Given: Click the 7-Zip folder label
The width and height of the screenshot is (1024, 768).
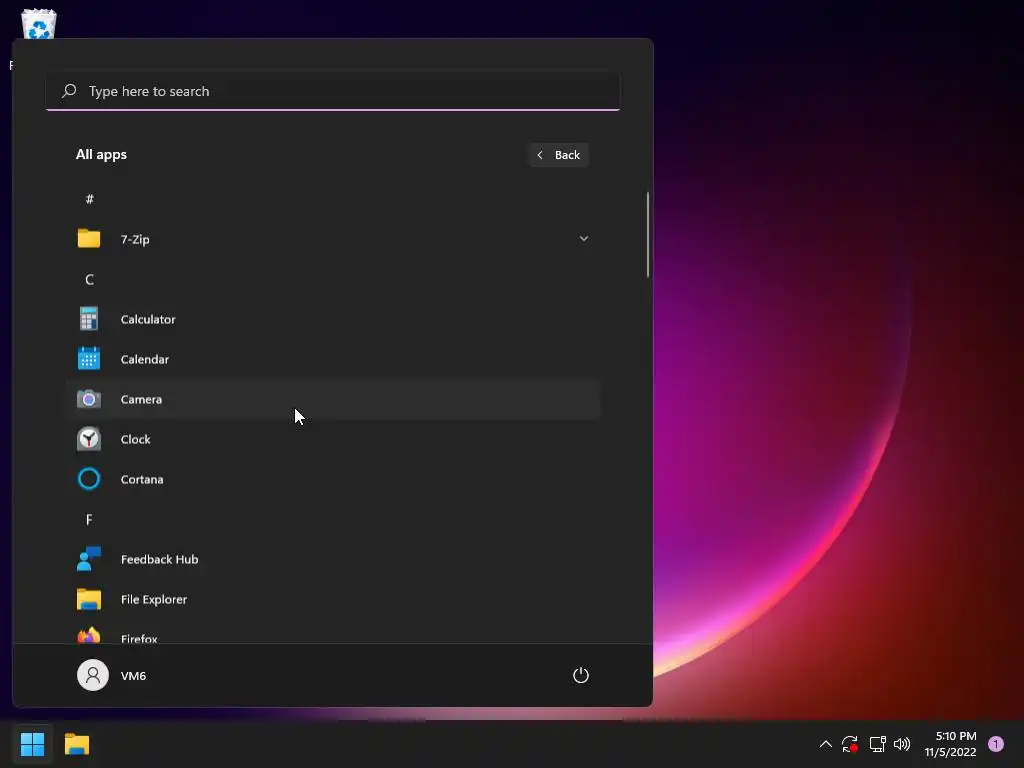Looking at the screenshot, I should tap(135, 239).
